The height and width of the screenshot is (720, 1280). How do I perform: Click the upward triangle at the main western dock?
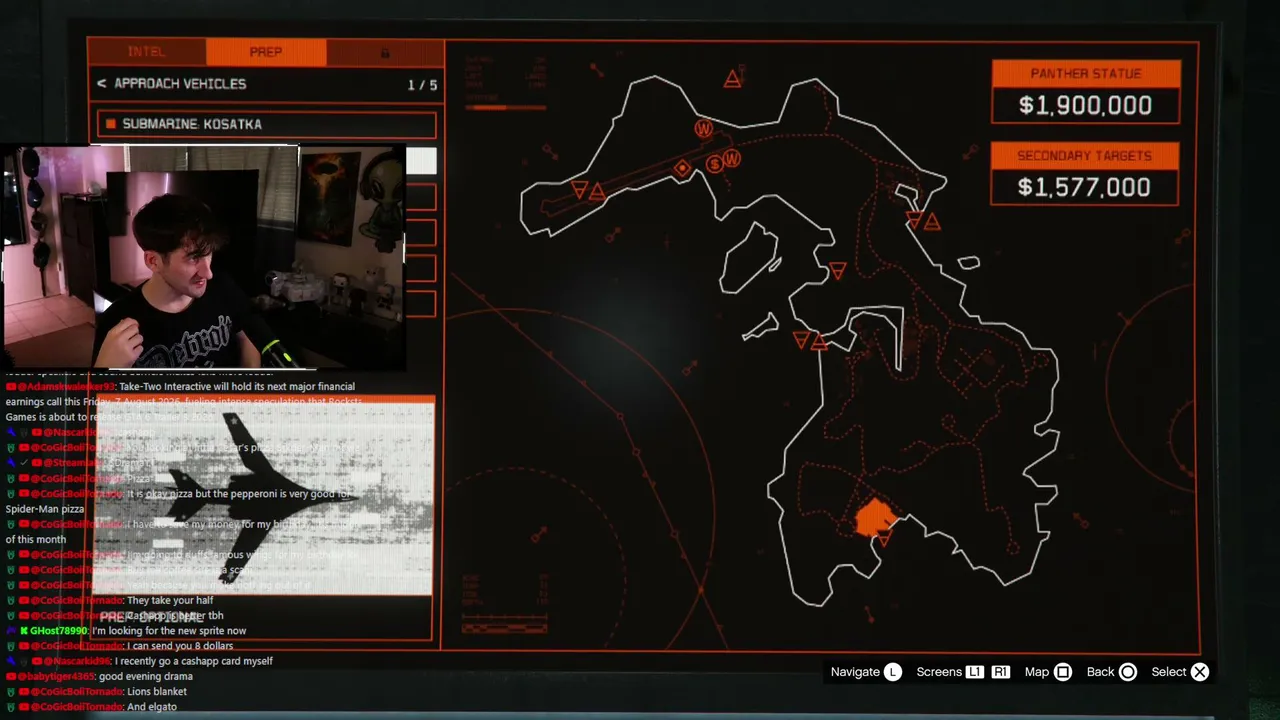(819, 342)
